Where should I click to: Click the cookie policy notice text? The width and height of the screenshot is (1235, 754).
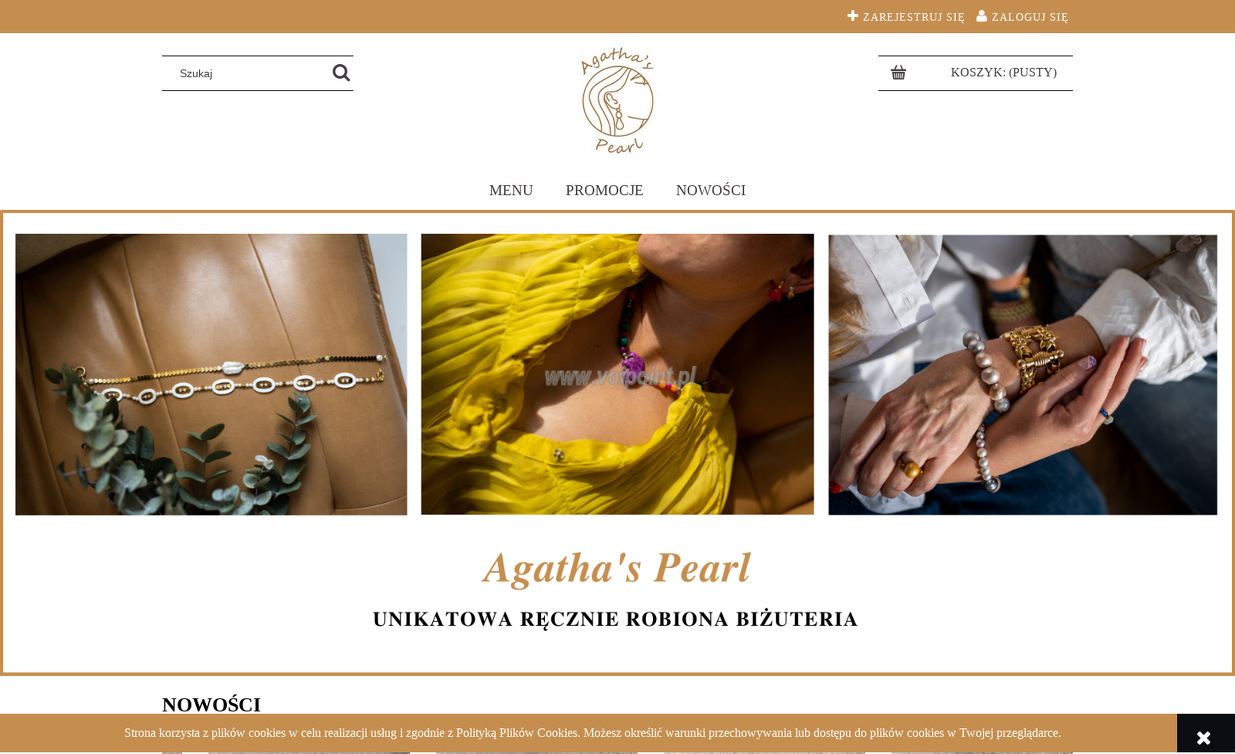click(x=592, y=733)
